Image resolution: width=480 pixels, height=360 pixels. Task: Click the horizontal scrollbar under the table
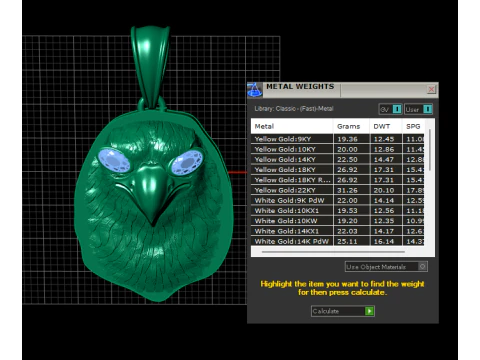tap(333, 252)
